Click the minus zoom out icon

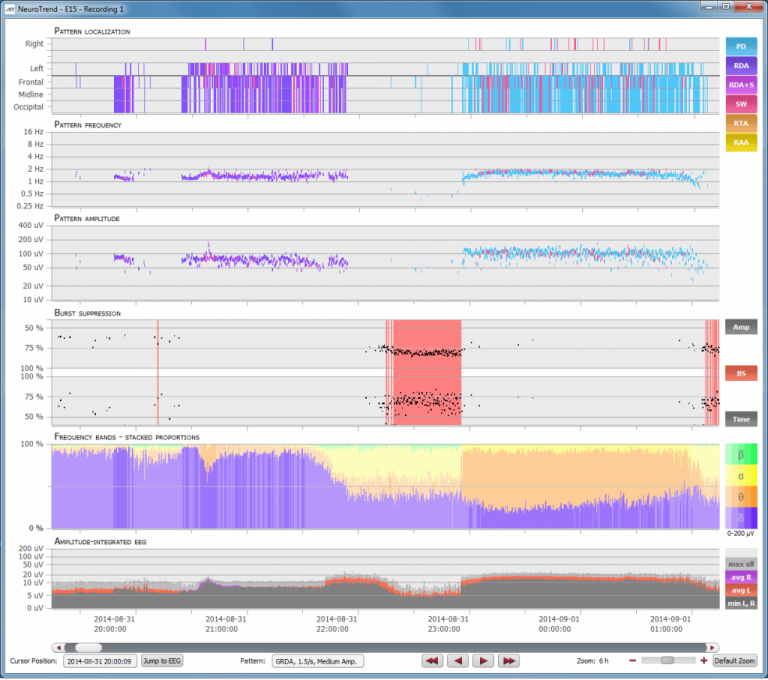(632, 661)
